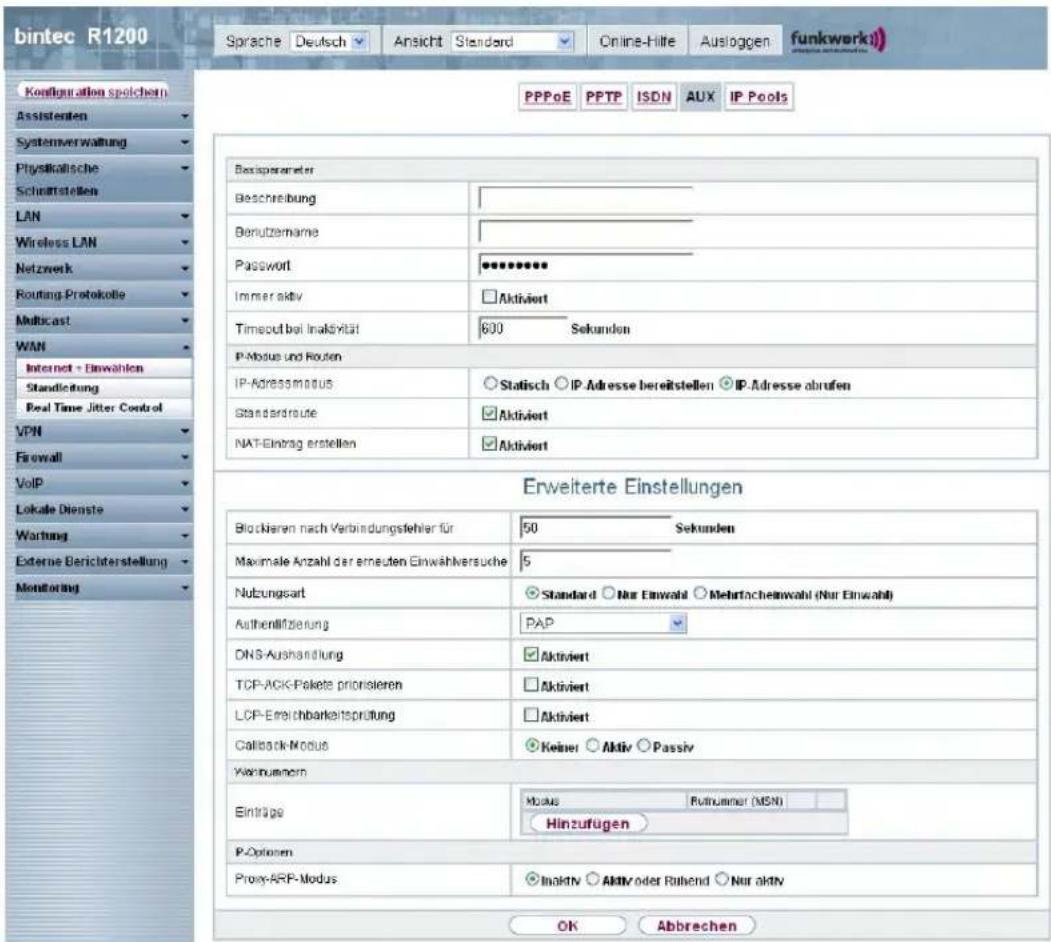1051x942 pixels.
Task: Click Konfiguration speichern link
Action: pyautogui.click(x=96, y=92)
